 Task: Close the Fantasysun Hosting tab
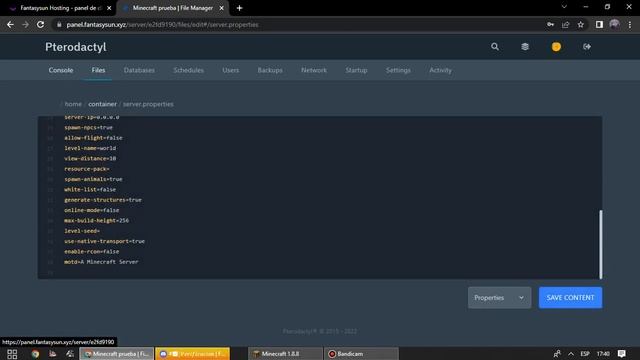(109, 8)
